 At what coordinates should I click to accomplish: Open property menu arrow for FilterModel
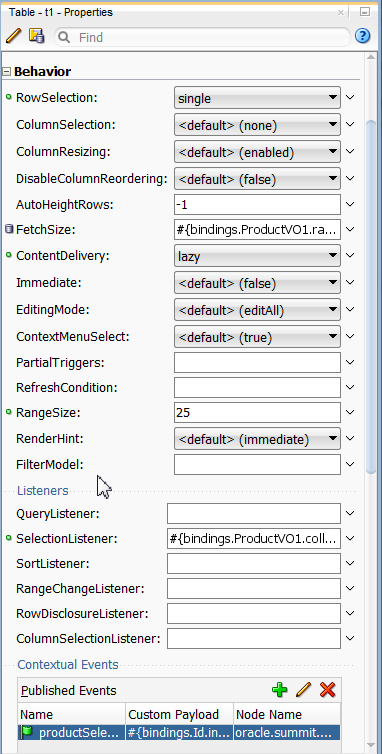(350, 464)
